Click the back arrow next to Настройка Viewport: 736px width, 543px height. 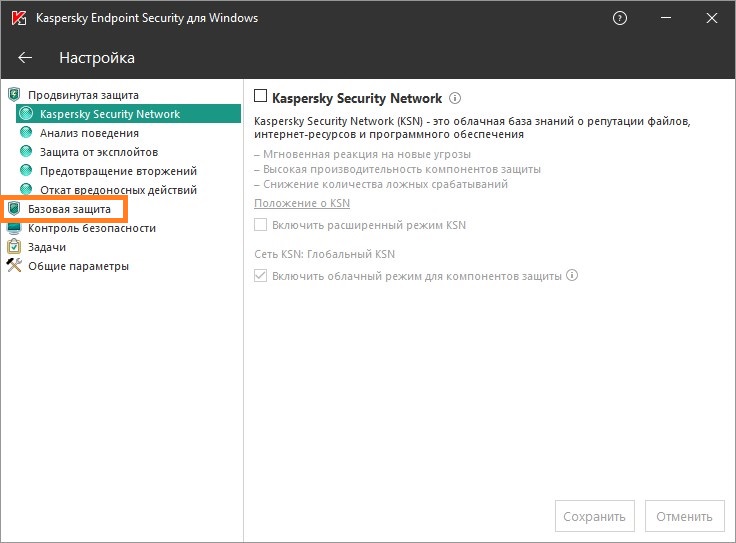[25, 58]
